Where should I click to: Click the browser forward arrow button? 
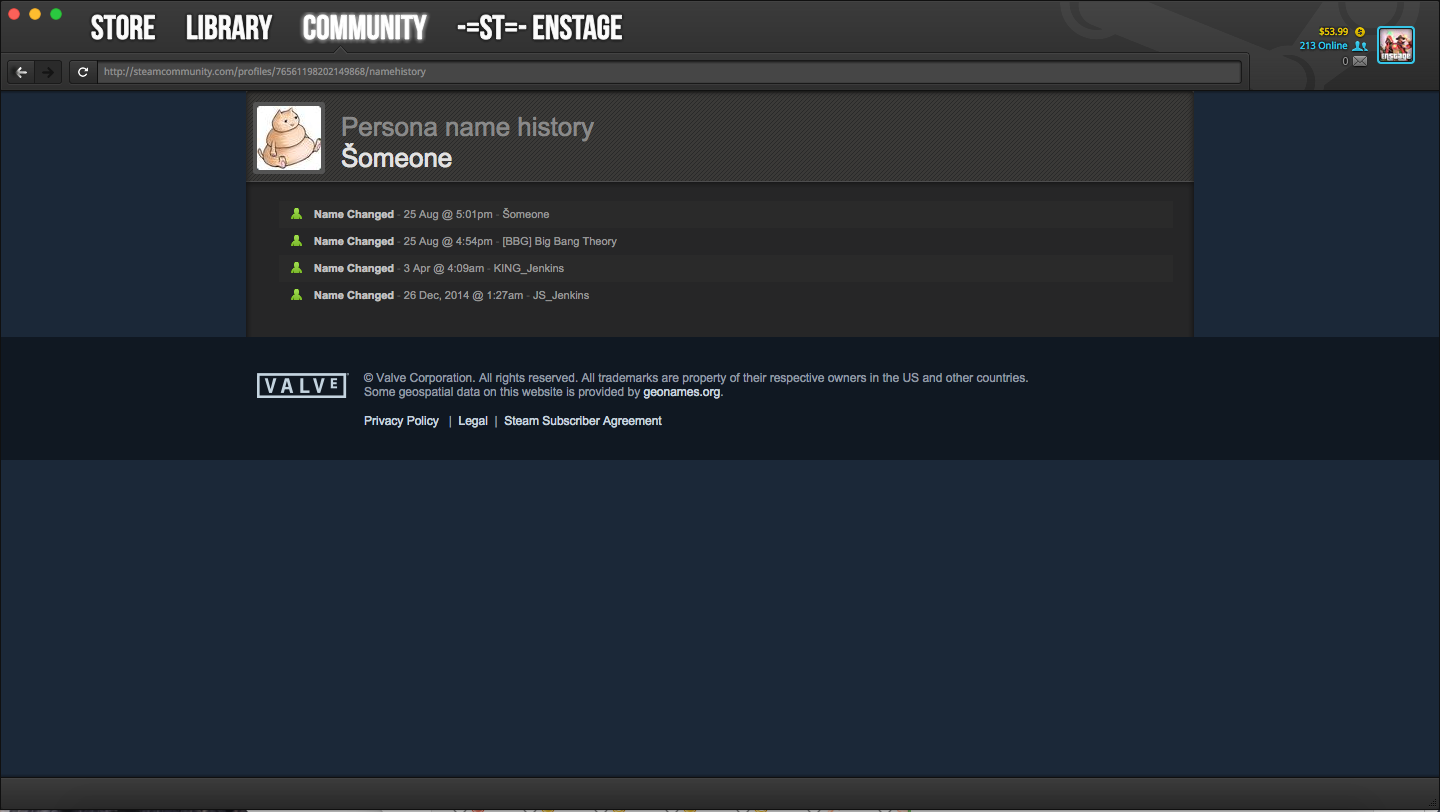[47, 72]
